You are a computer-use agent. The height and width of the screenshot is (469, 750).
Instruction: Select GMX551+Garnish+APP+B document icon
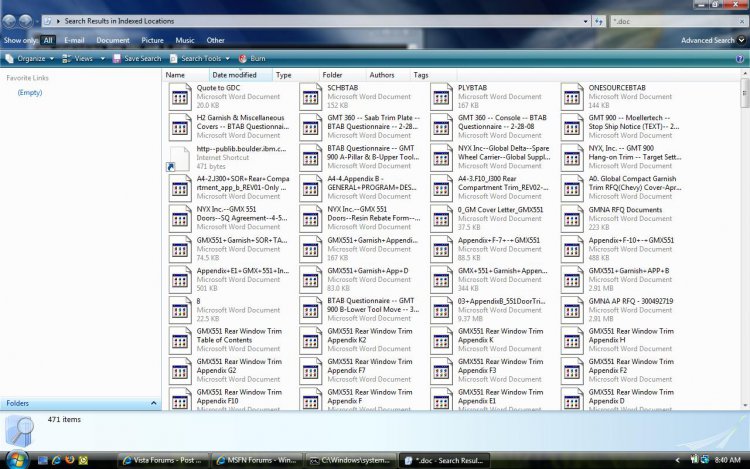click(572, 280)
